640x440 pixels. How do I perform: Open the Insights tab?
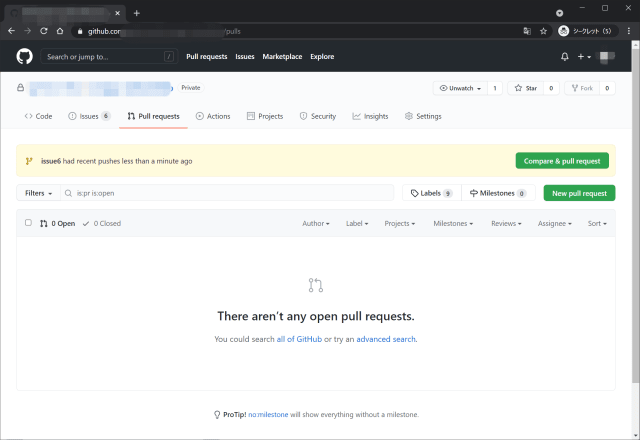(370, 116)
